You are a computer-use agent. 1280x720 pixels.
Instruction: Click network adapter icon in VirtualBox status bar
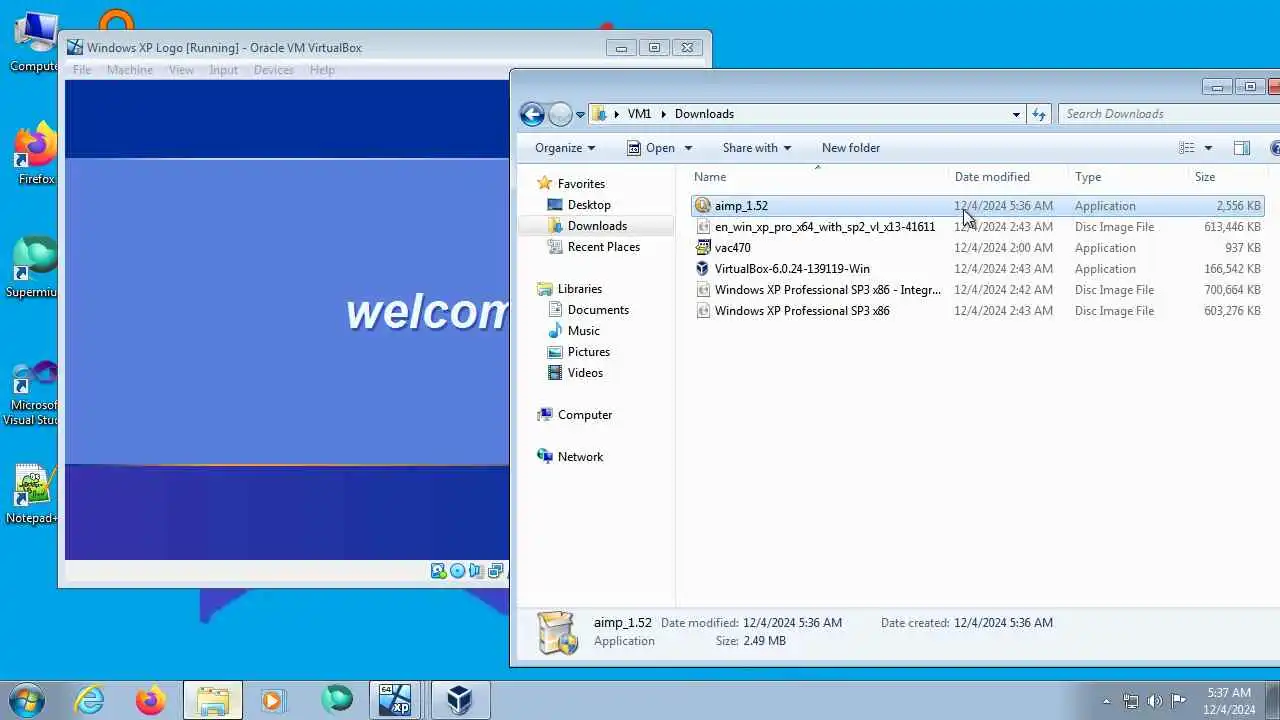tap(495, 571)
